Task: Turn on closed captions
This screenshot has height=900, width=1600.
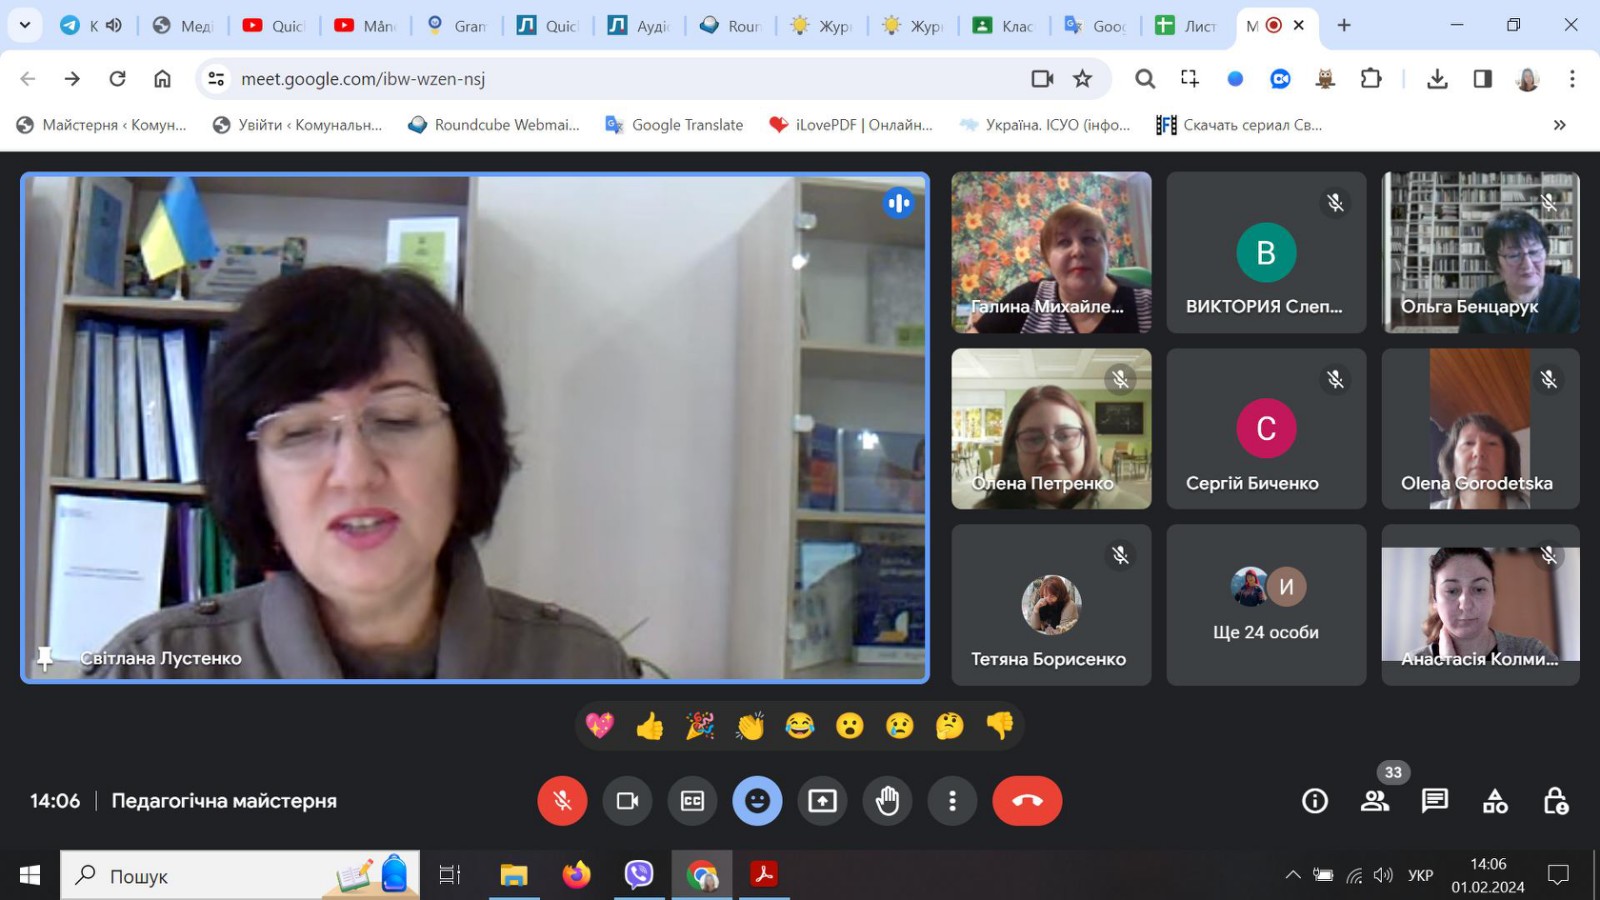Action: tap(692, 801)
